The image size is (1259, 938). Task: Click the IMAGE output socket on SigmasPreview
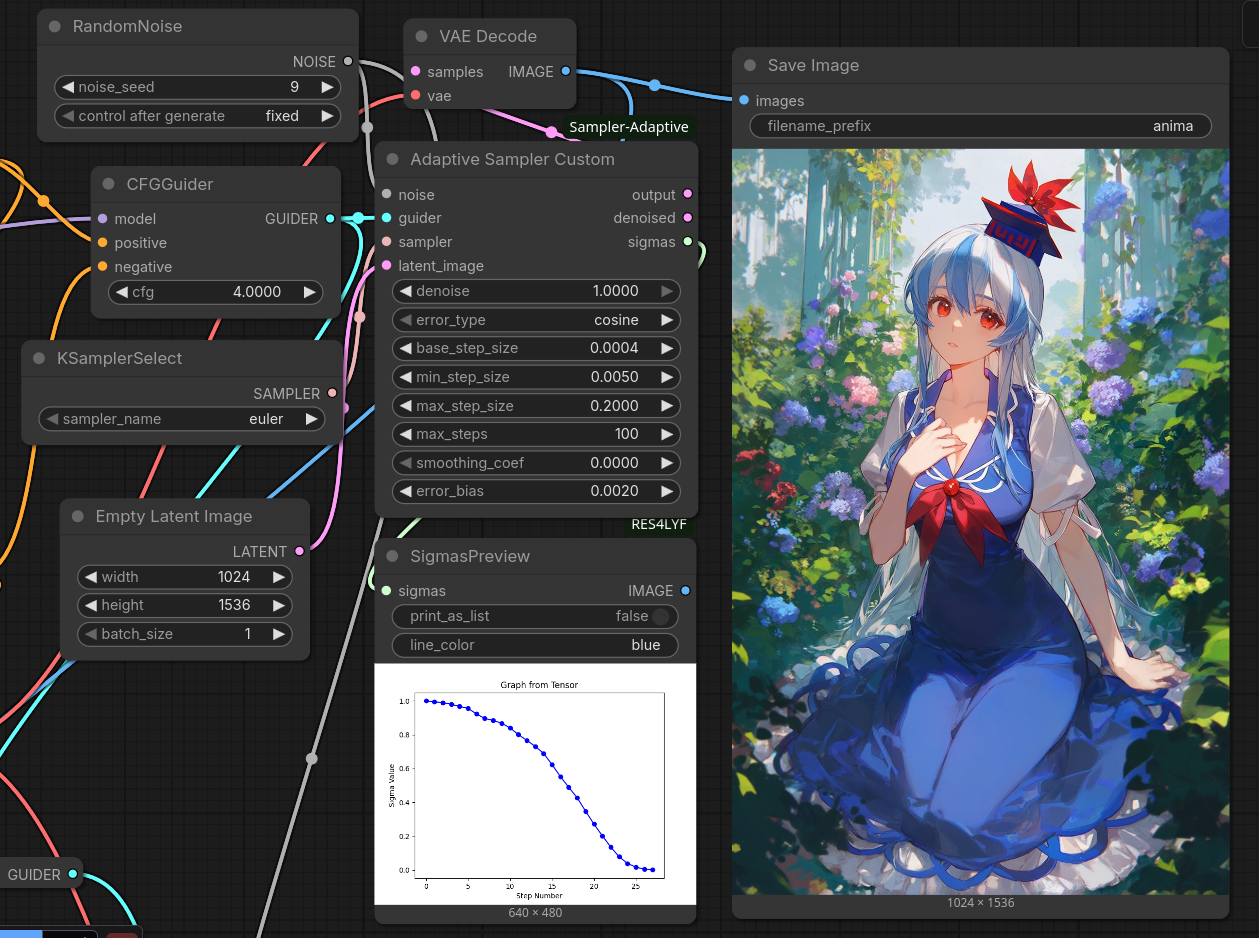click(685, 590)
